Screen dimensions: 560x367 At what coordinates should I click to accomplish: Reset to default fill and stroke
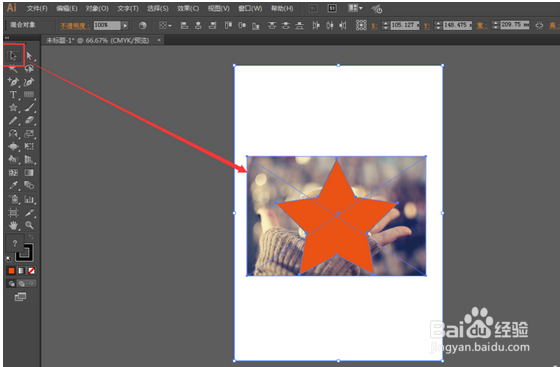point(9,258)
